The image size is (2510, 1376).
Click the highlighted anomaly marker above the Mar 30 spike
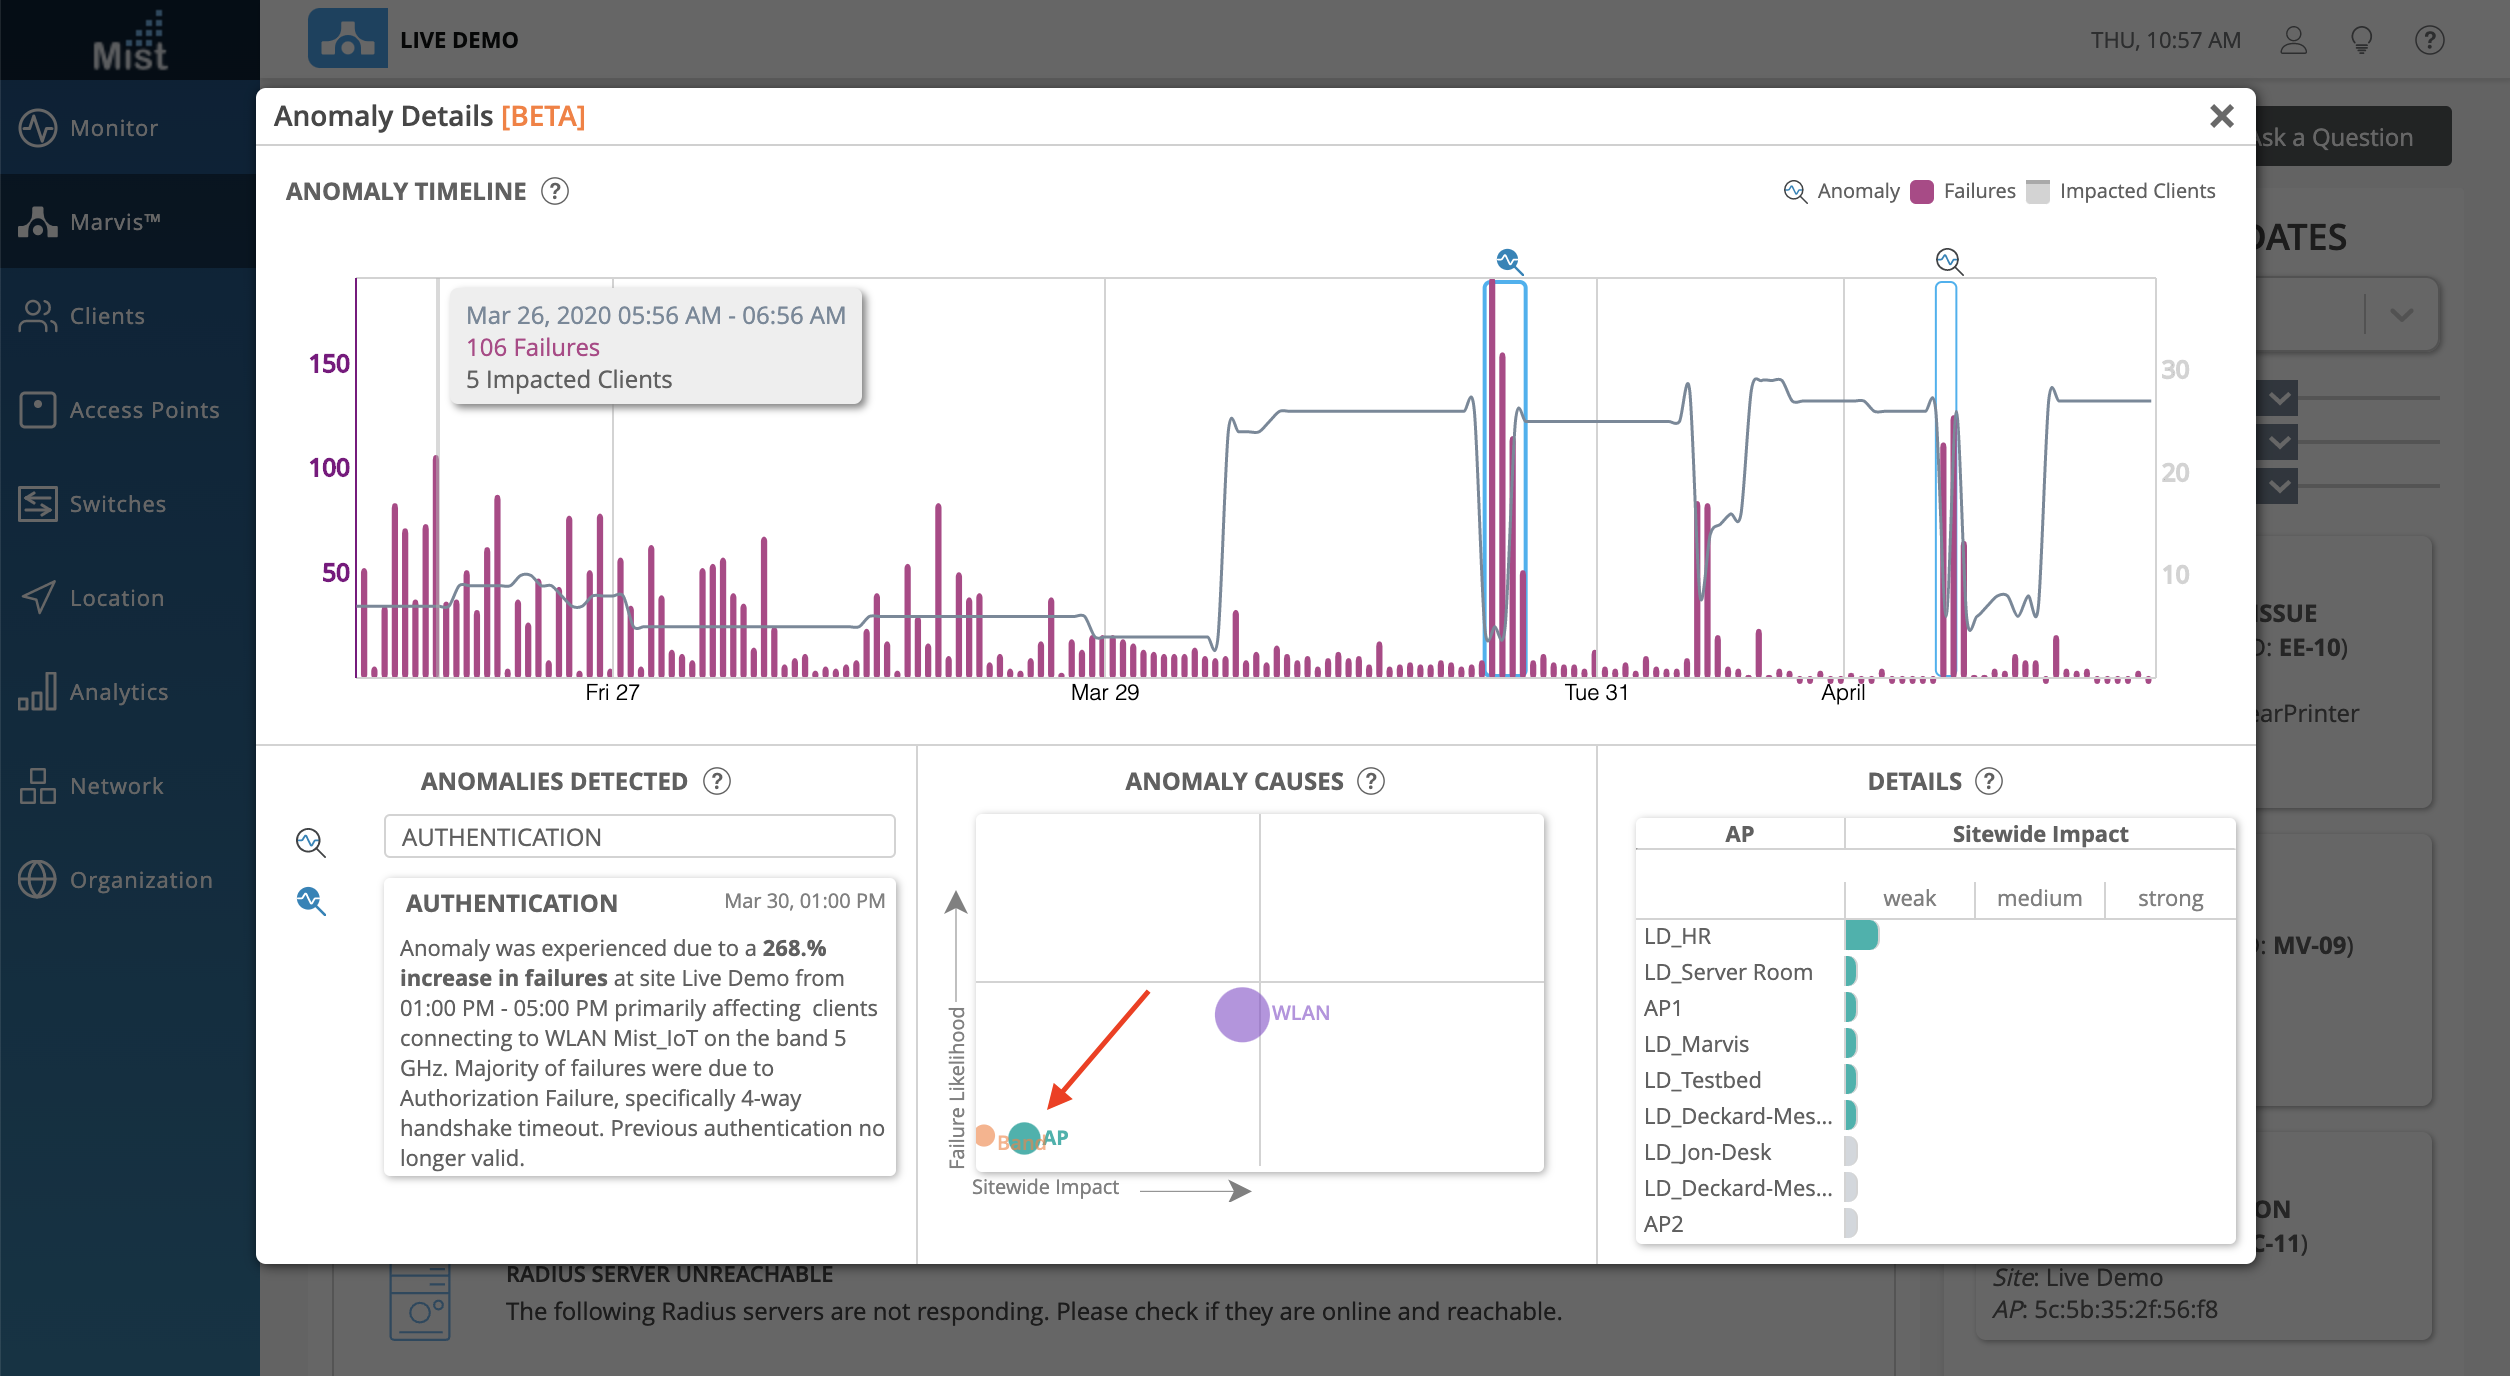pos(1508,262)
